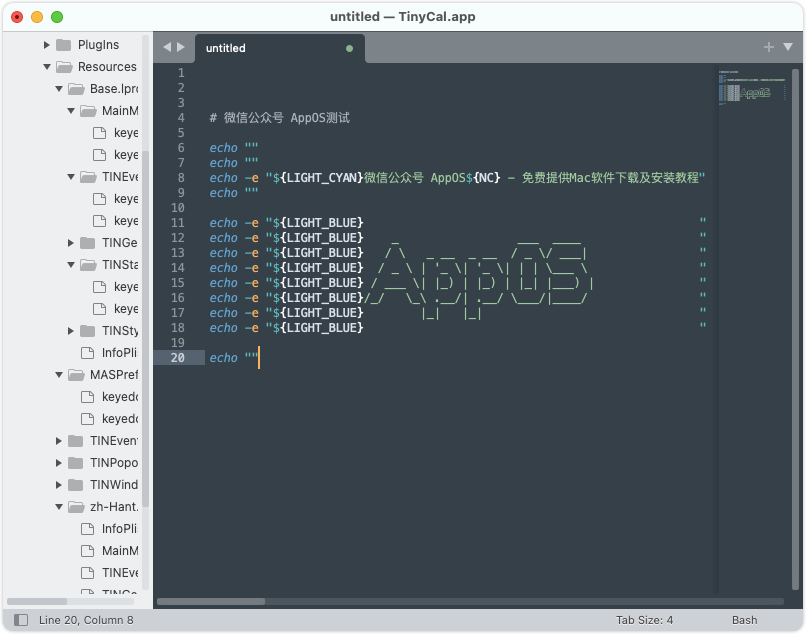Click the back tab navigation arrow

[167, 47]
